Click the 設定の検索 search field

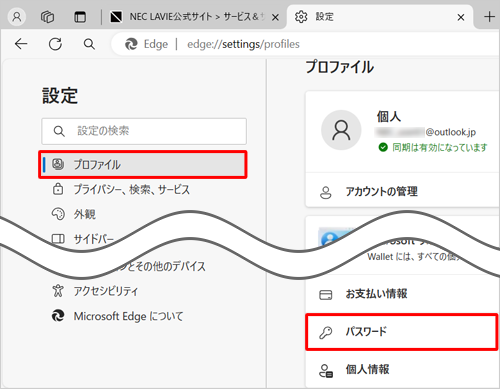coord(144,131)
